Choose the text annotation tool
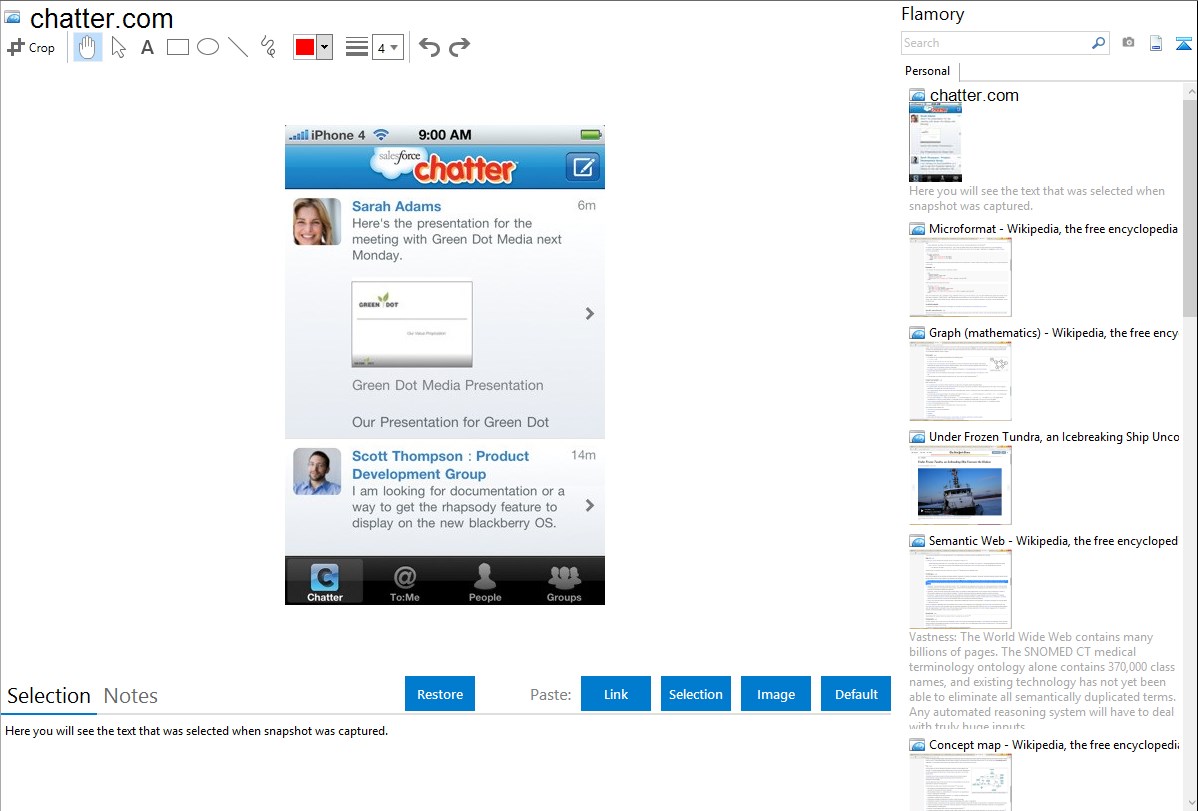Screen dimensions: 1198x811 point(147,47)
